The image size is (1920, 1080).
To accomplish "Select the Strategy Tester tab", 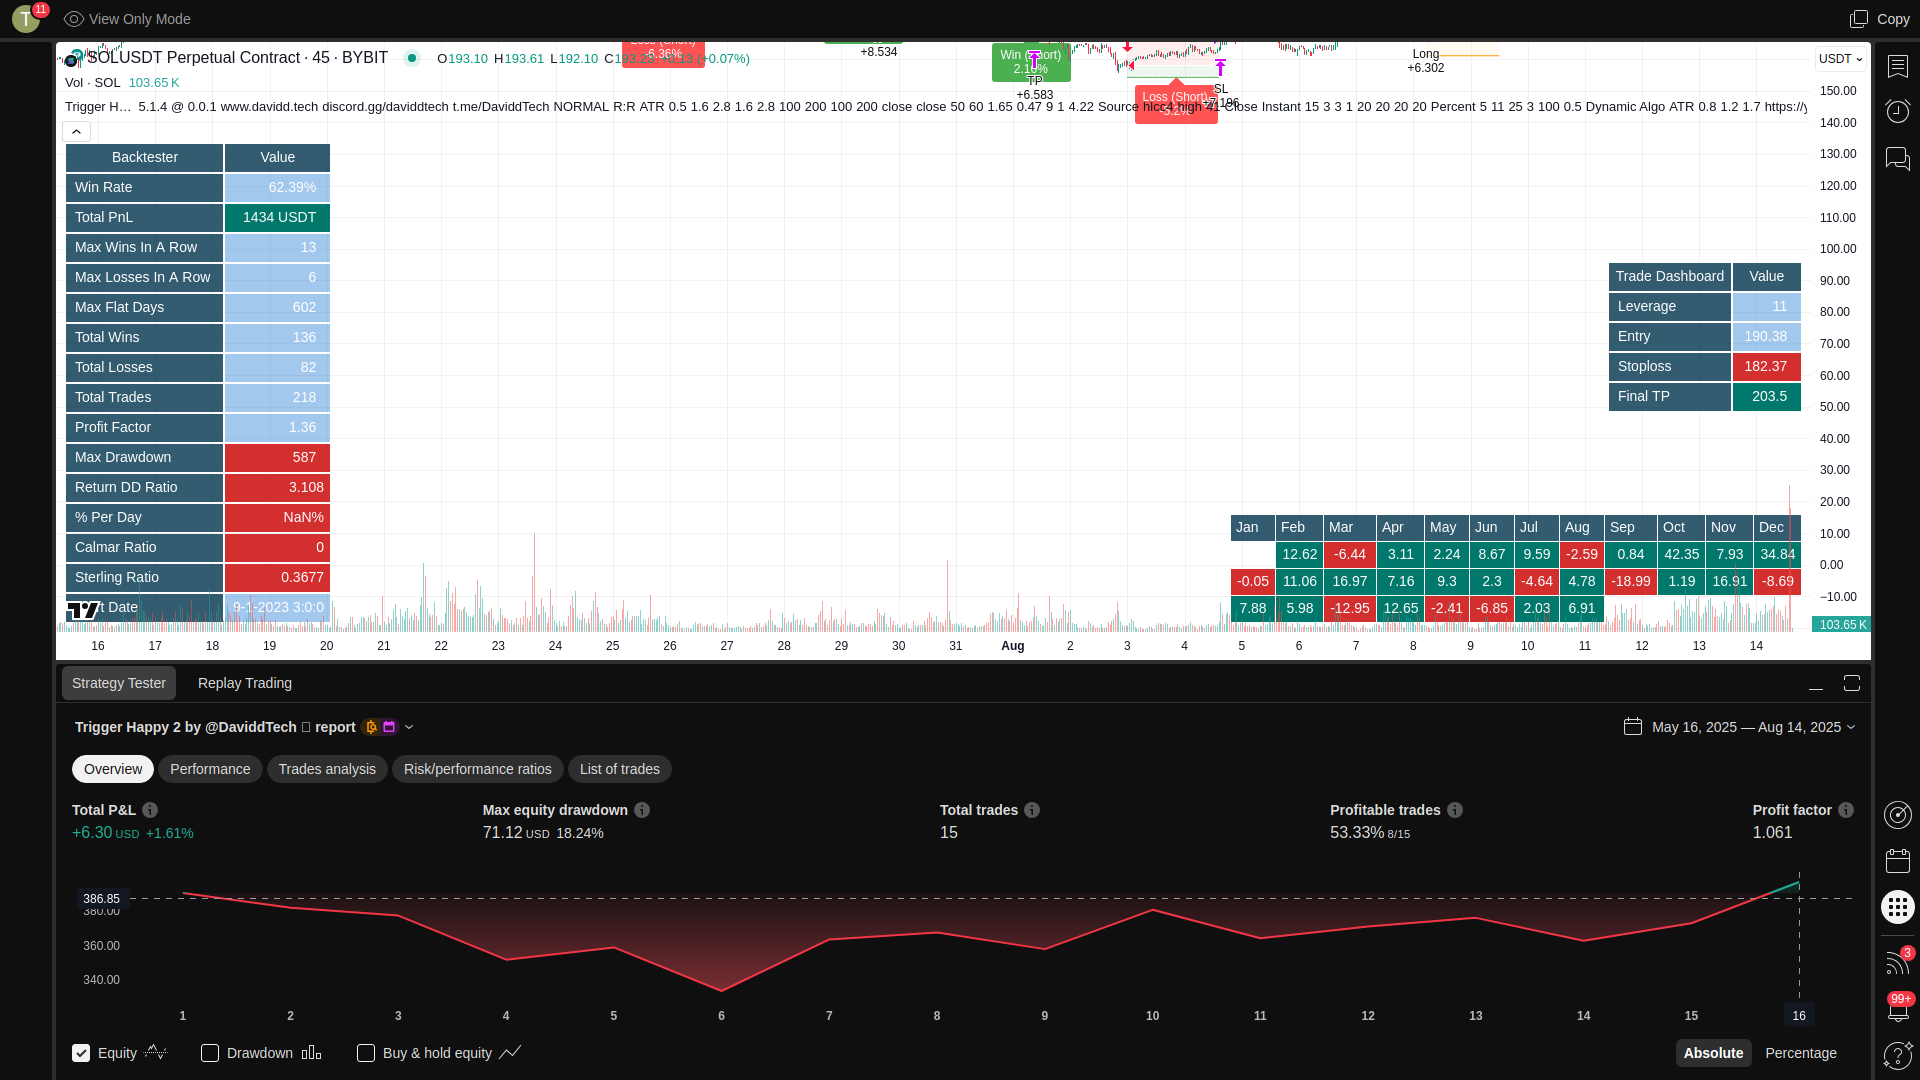I will (119, 683).
